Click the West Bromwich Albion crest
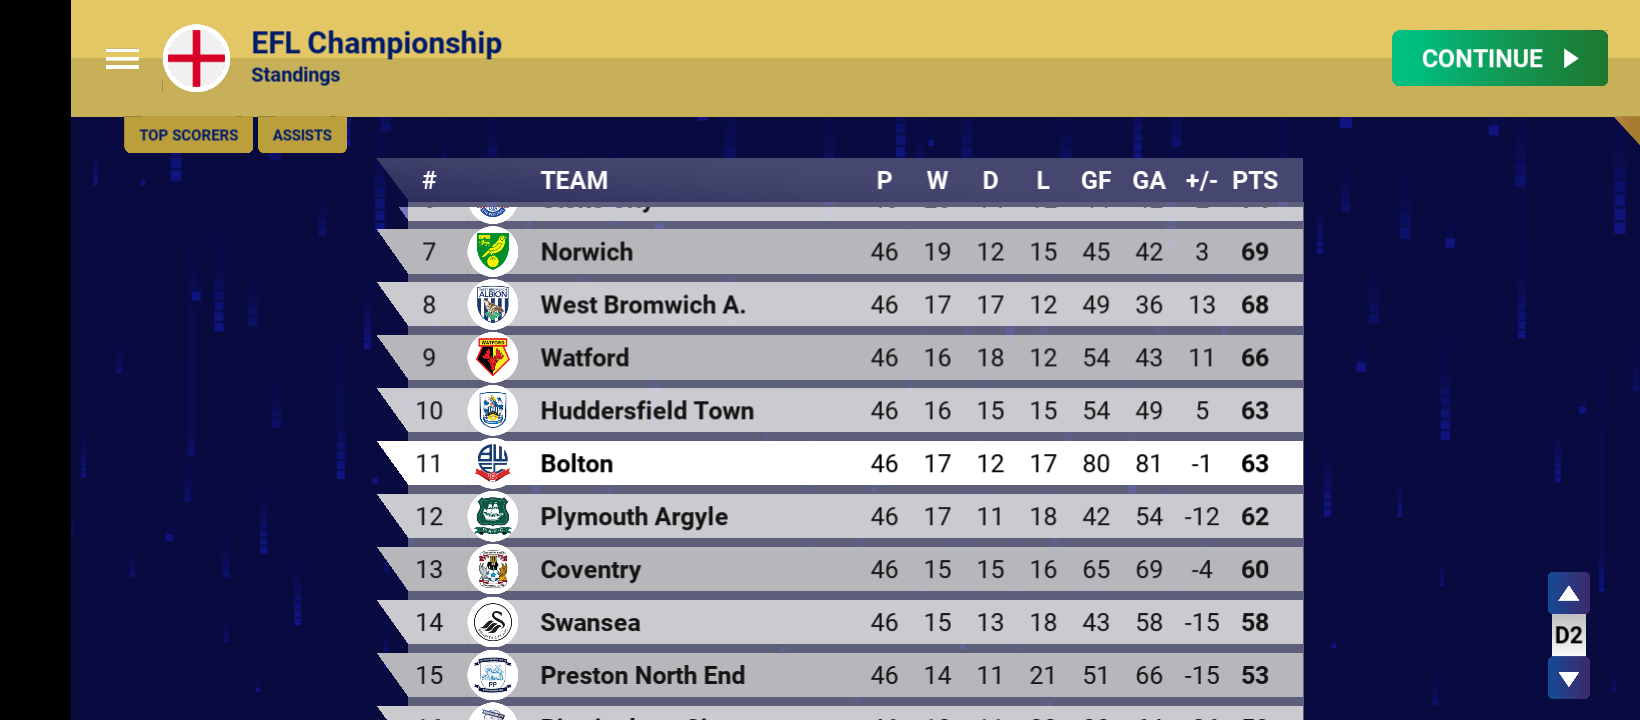 tap(492, 305)
